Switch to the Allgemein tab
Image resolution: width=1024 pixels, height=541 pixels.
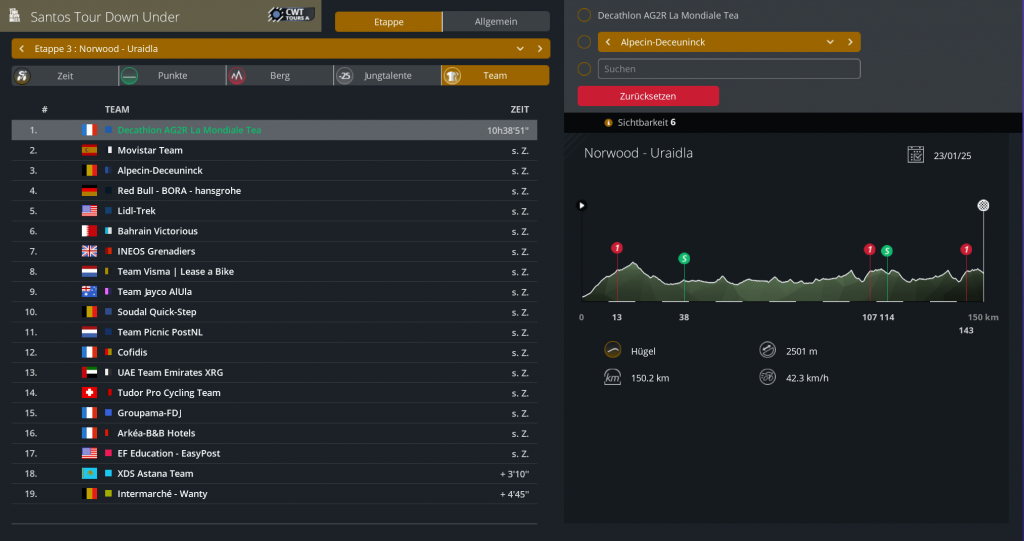pyautogui.click(x=496, y=21)
